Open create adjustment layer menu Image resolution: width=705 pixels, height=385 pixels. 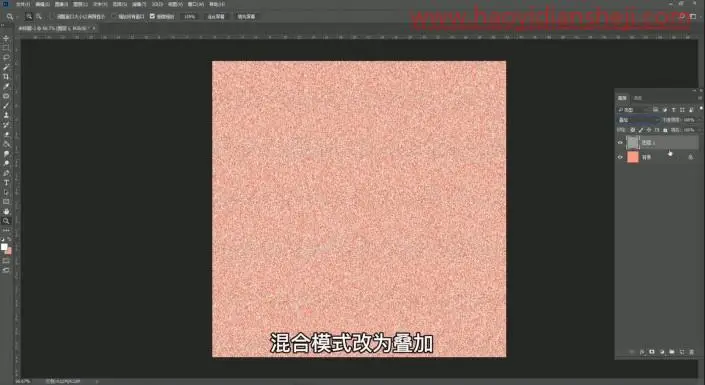click(x=662, y=352)
